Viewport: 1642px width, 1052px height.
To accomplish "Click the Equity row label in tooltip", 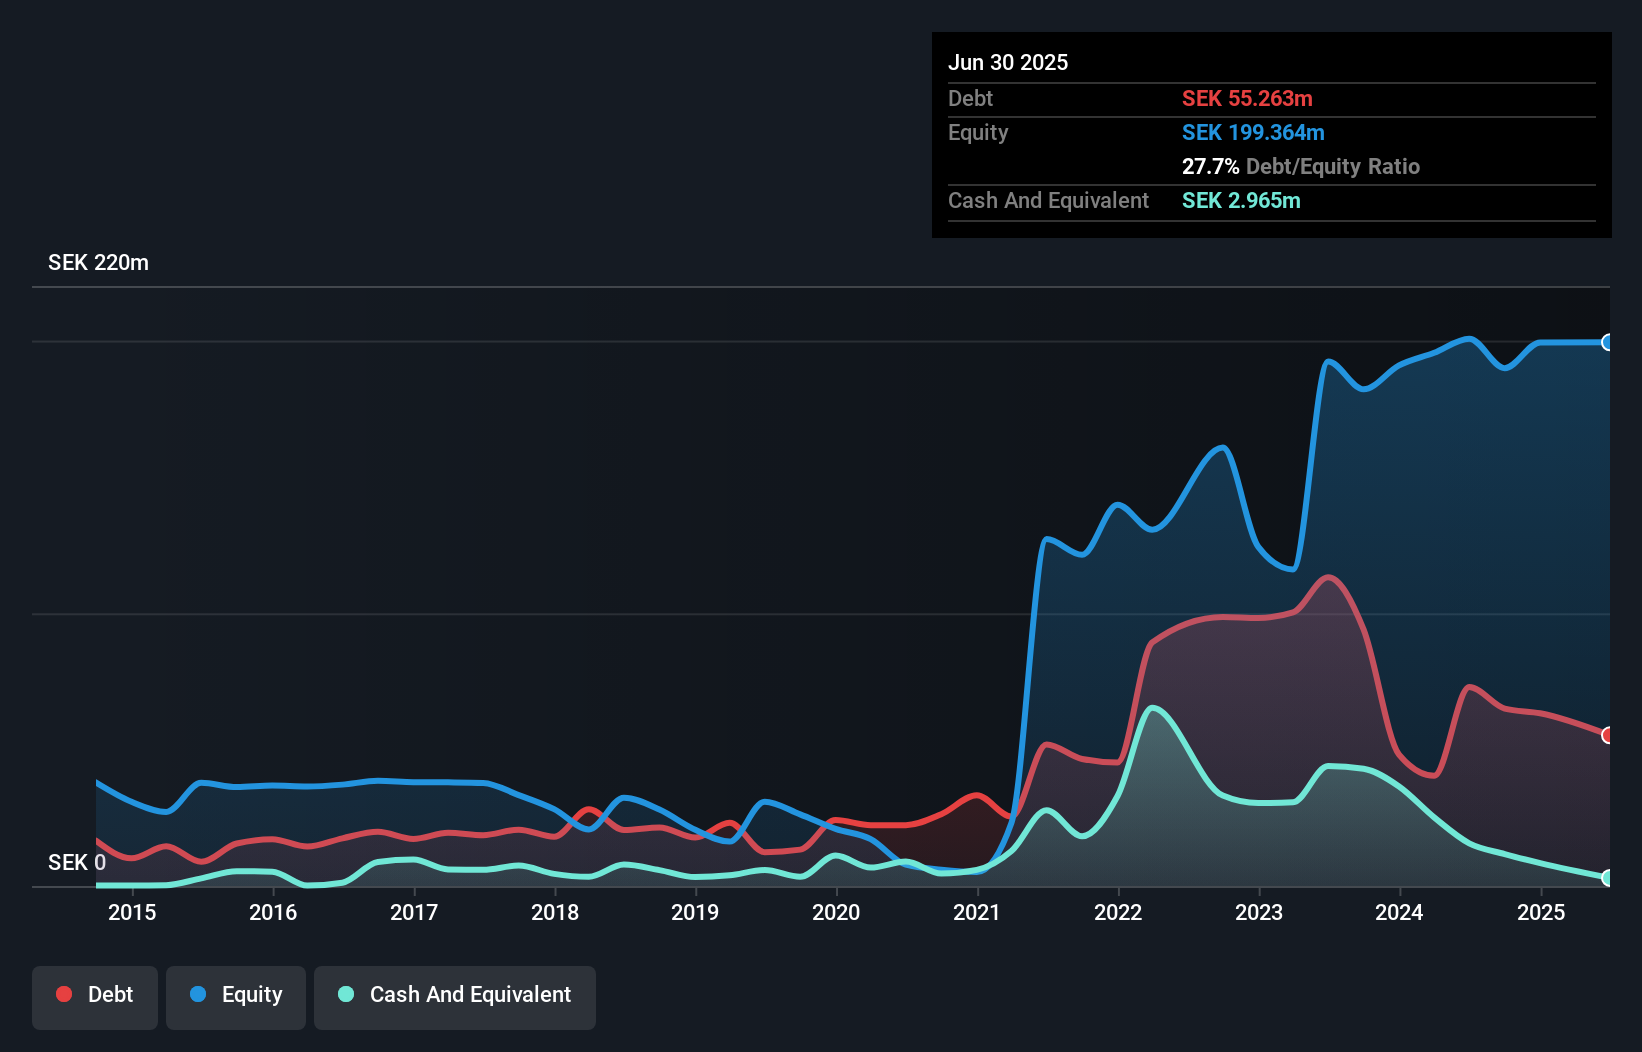I will coord(978,132).
